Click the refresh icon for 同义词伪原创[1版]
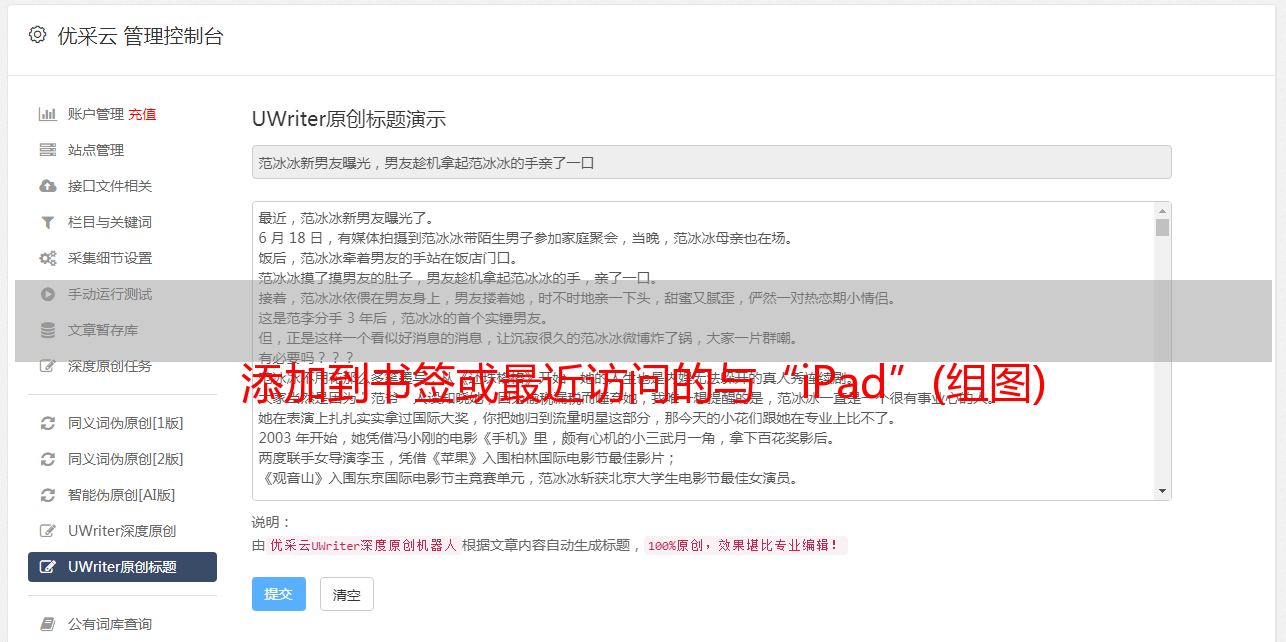The width and height of the screenshot is (1286, 642). pos(47,423)
